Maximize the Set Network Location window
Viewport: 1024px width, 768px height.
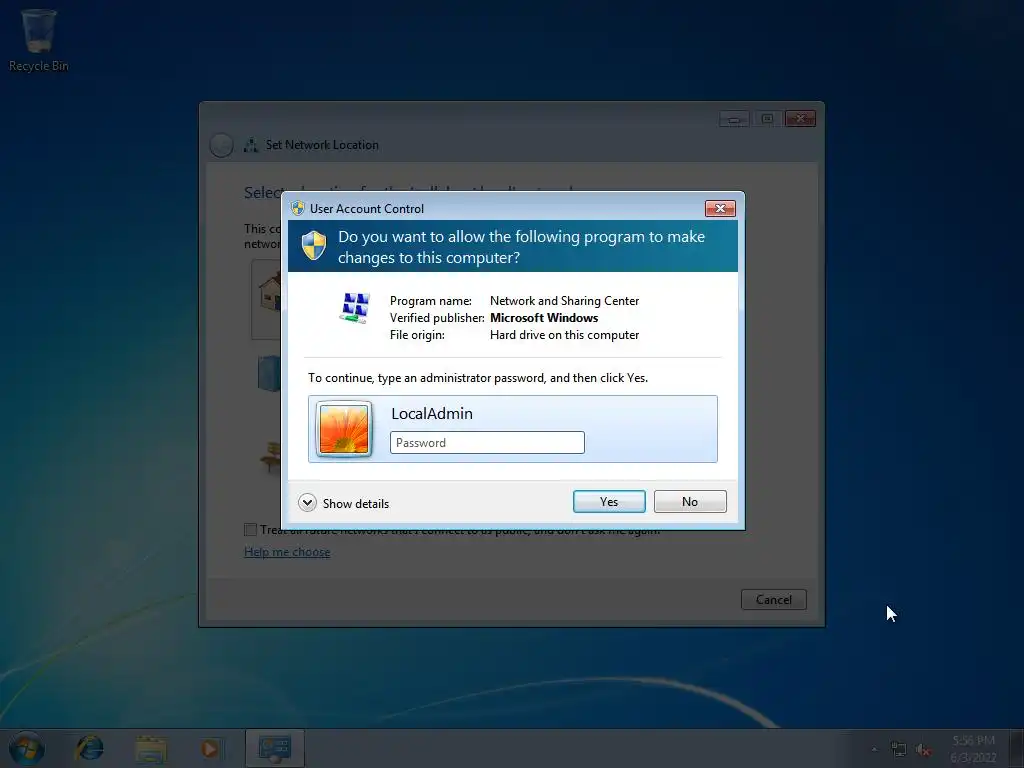click(x=767, y=119)
